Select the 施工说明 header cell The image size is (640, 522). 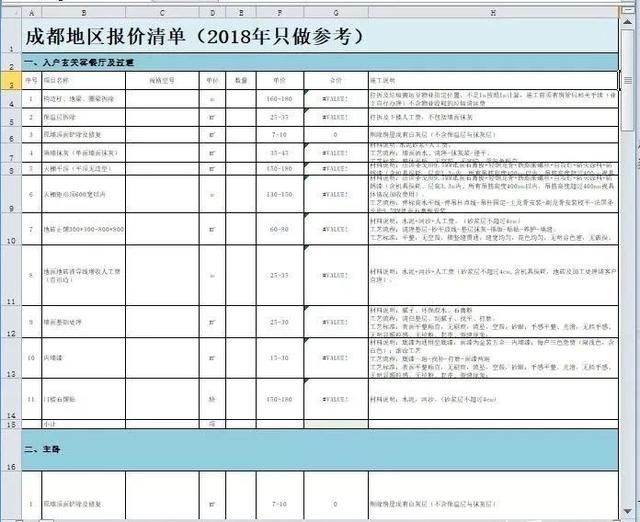385,79
